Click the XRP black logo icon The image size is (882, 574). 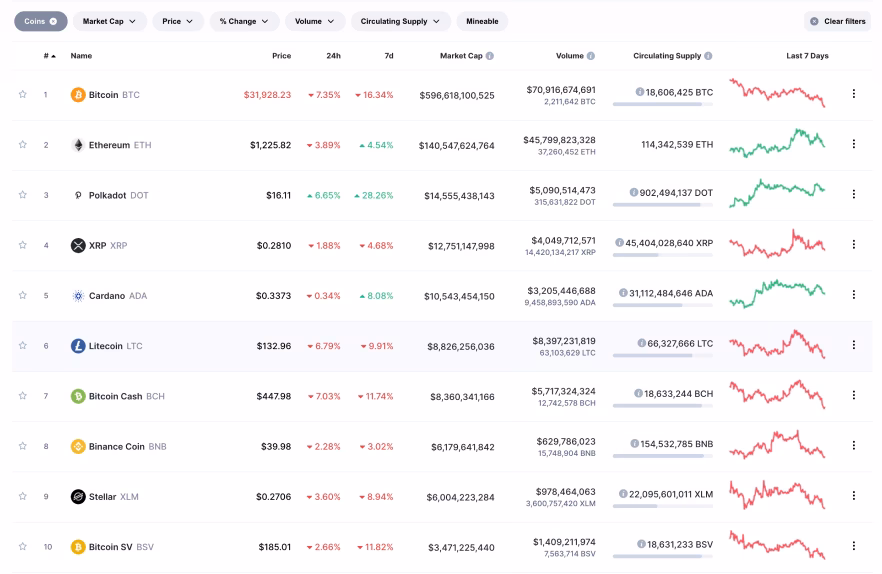[x=78, y=245]
